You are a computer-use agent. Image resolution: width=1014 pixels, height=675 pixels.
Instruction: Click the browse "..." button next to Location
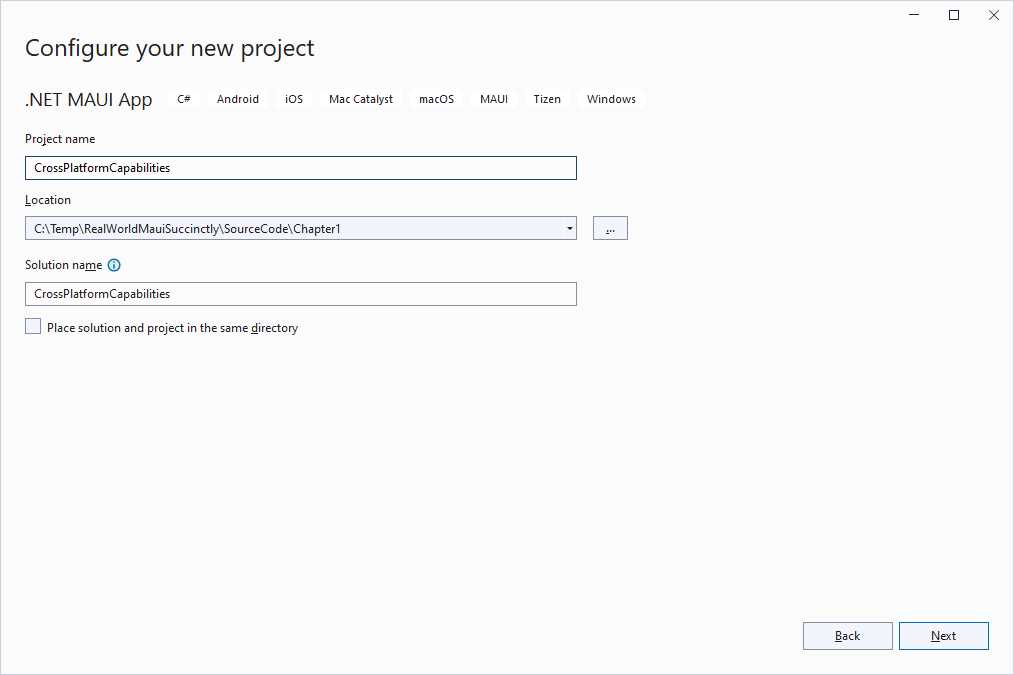pyautogui.click(x=610, y=228)
